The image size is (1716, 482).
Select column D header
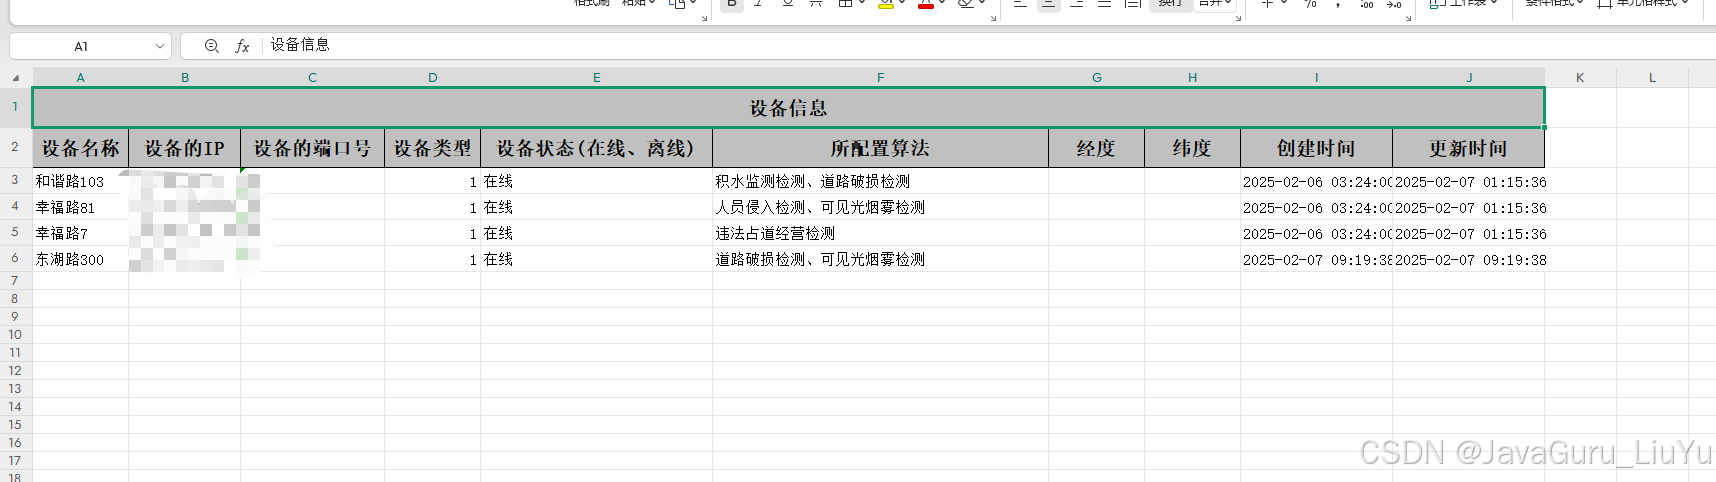point(432,77)
